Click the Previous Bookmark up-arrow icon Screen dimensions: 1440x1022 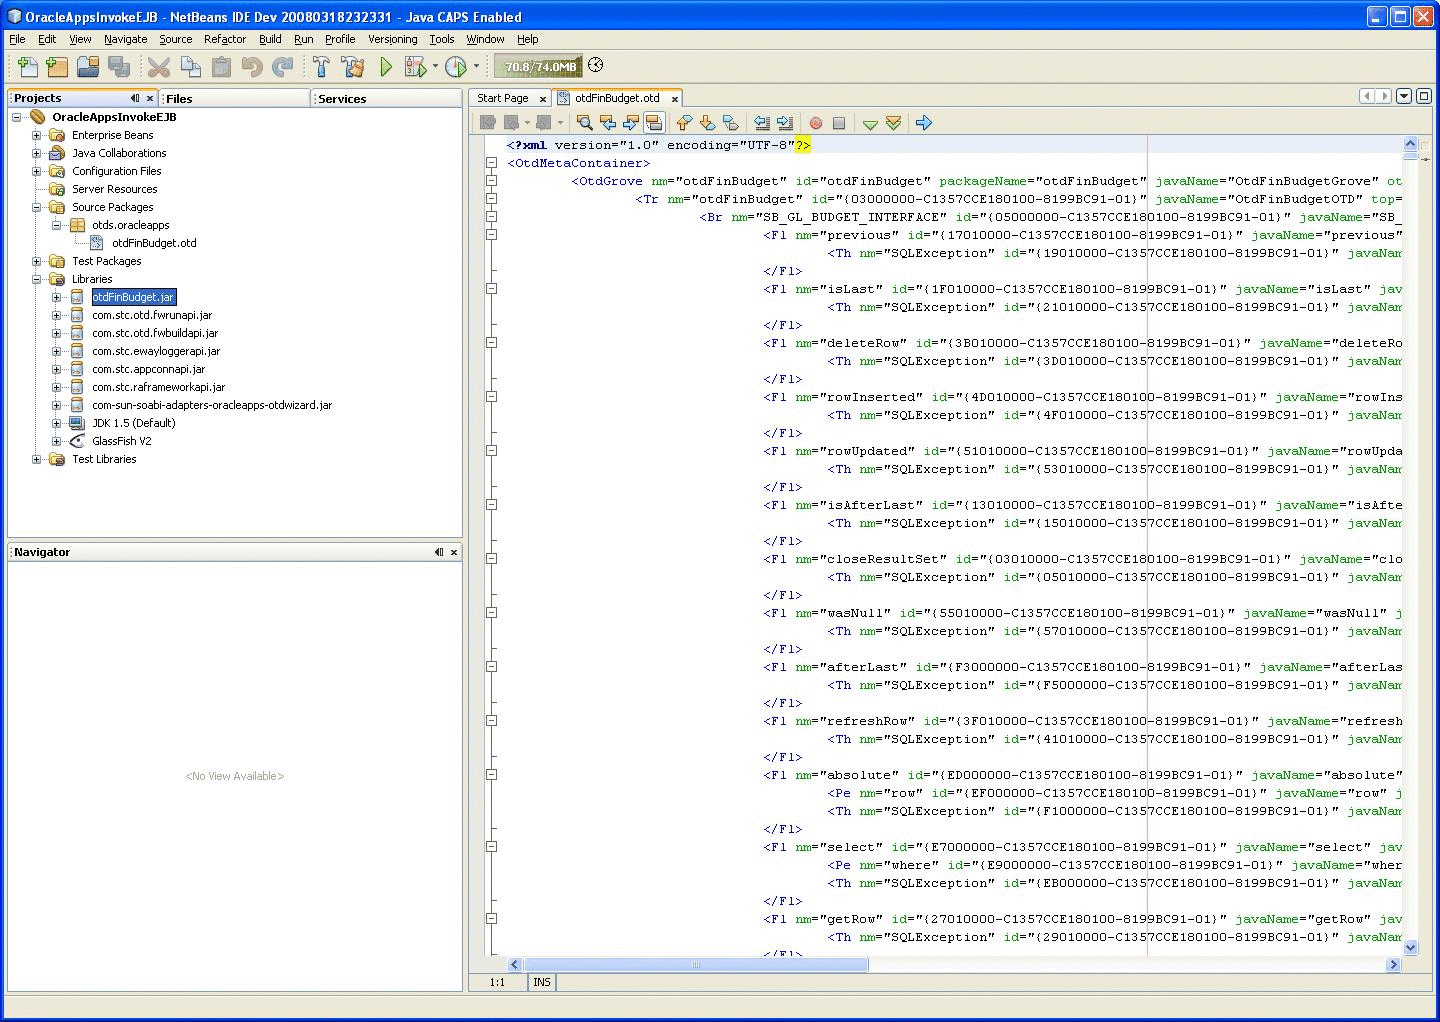coord(684,123)
